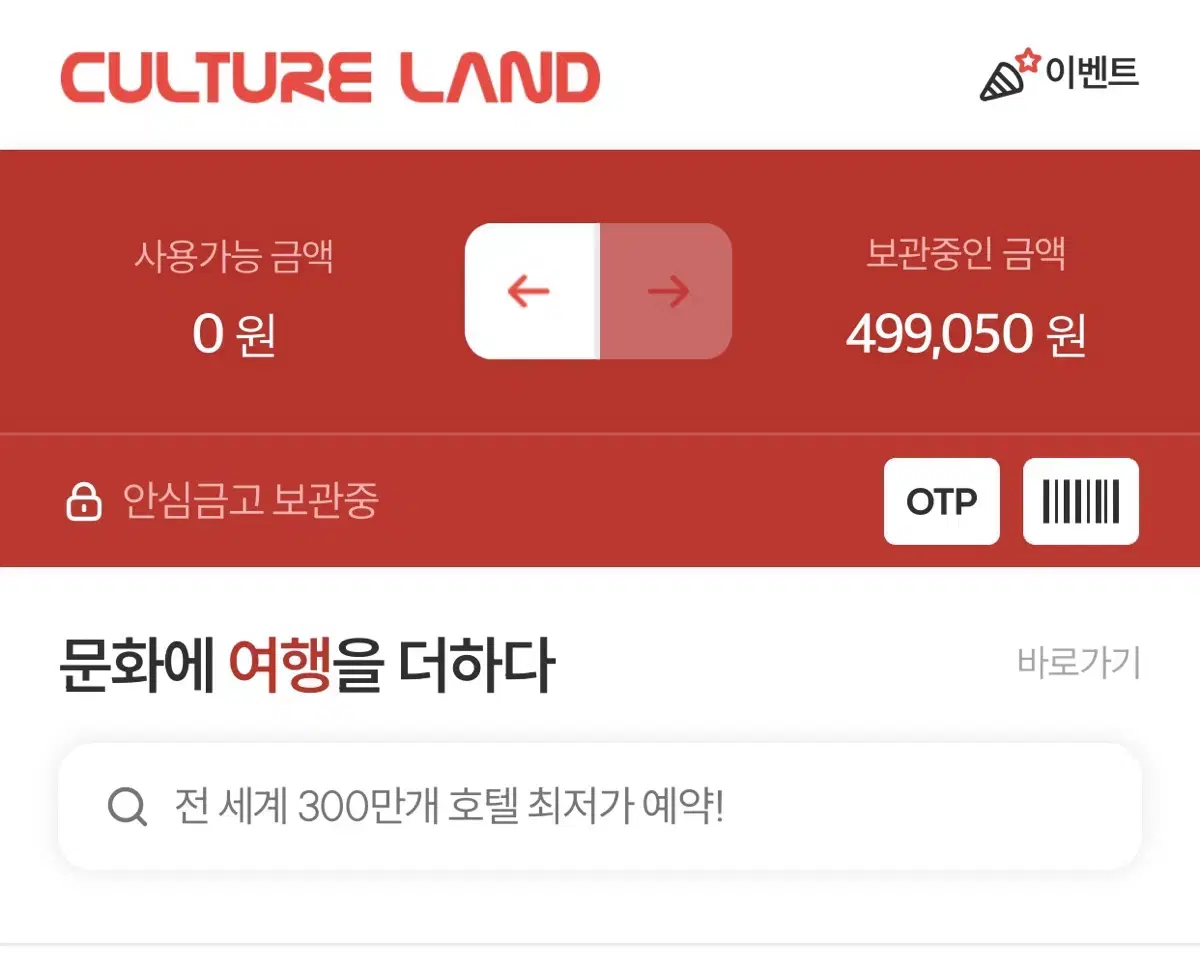Click the left arrow transfer toggle

click(532, 291)
